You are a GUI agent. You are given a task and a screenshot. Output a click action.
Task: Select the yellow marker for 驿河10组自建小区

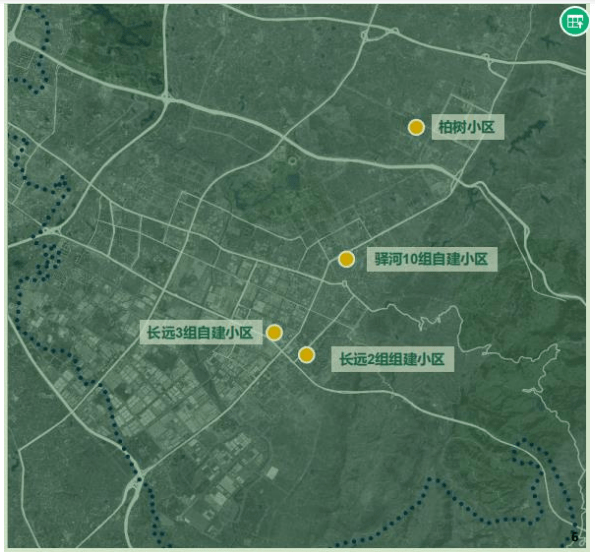[x=346, y=259]
